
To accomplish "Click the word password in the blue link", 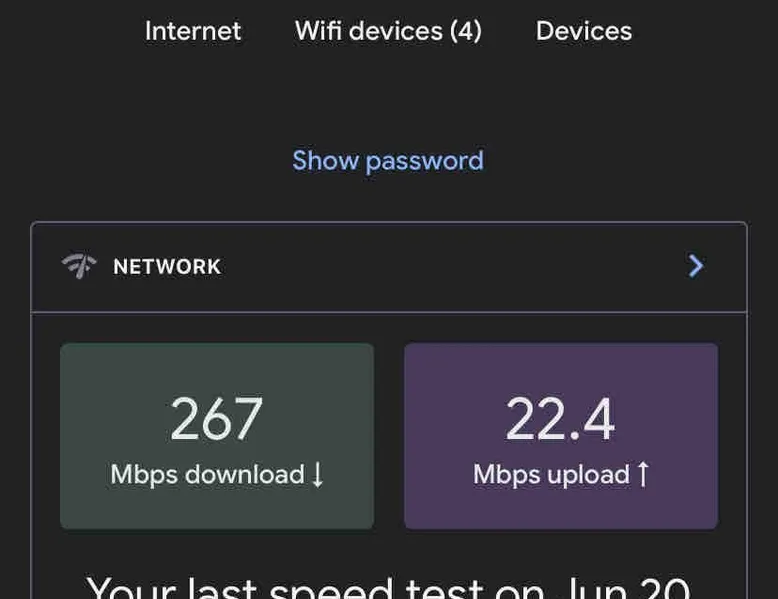I will tap(424, 162).
